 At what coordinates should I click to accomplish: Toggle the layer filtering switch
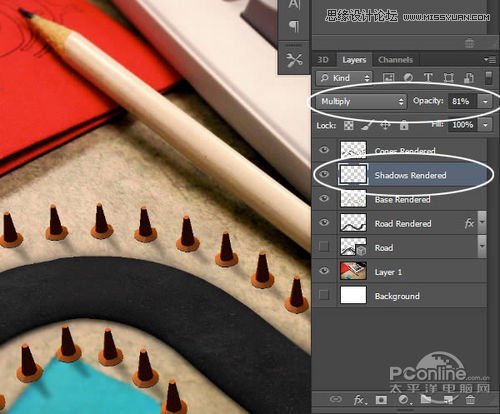488,77
